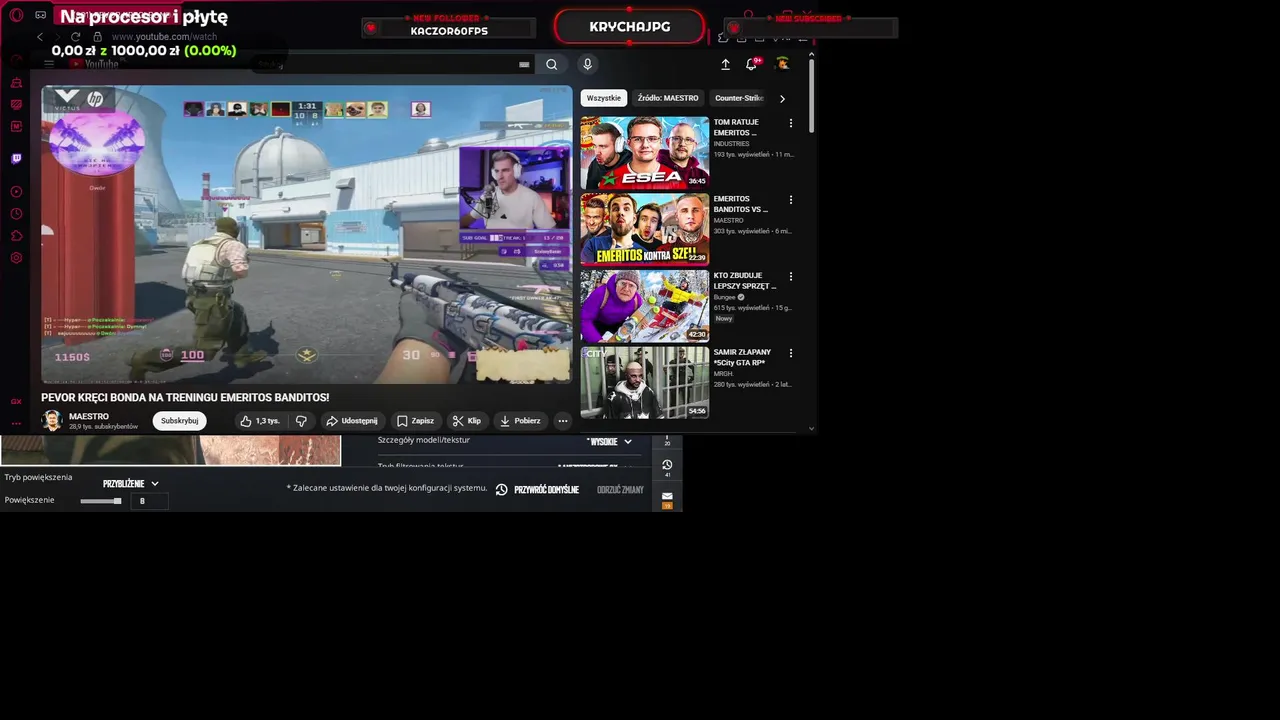
Task: Click the PEVOR KRĘCI BONDA video title
Action: pos(185,397)
